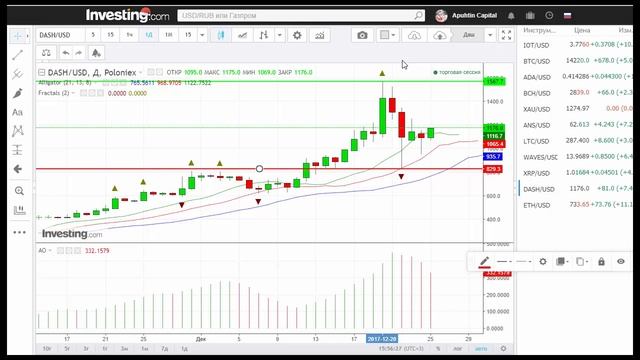Select the 1D daily timeframe
Image resolution: width=640 pixels, height=360 pixels.
point(149,35)
